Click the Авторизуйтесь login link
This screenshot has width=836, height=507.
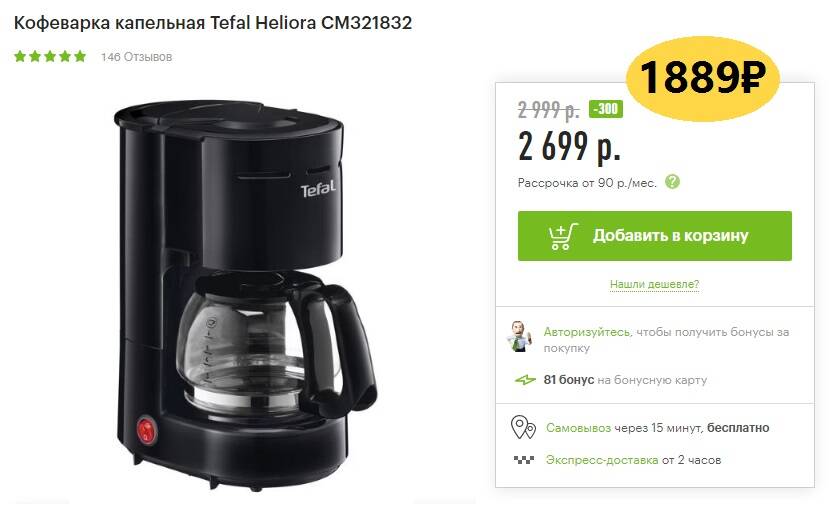click(586, 332)
